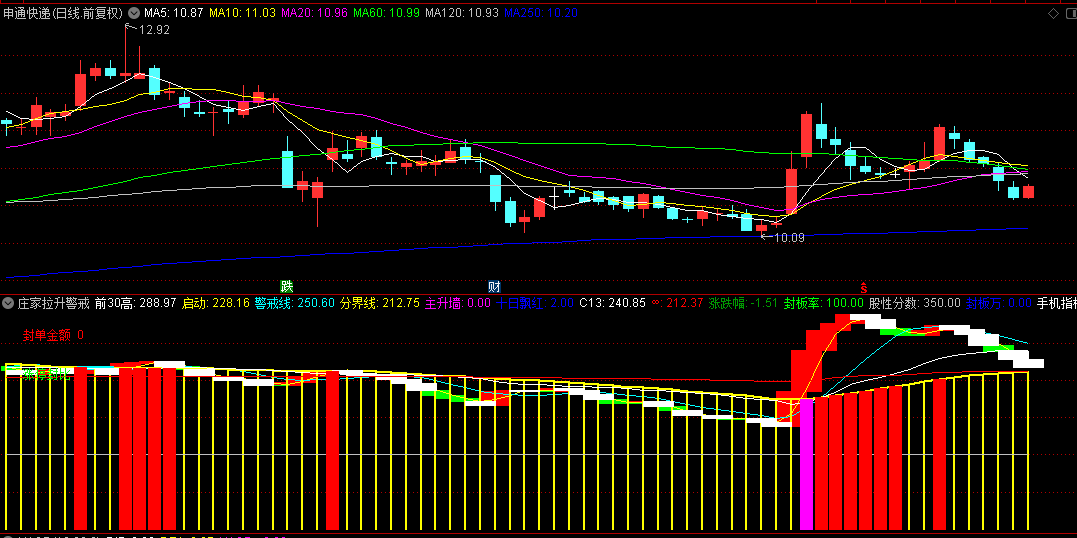Click the 涨跌幅: -1.51 value
Image resolution: width=1077 pixels, height=538 pixels.
click(x=743, y=302)
